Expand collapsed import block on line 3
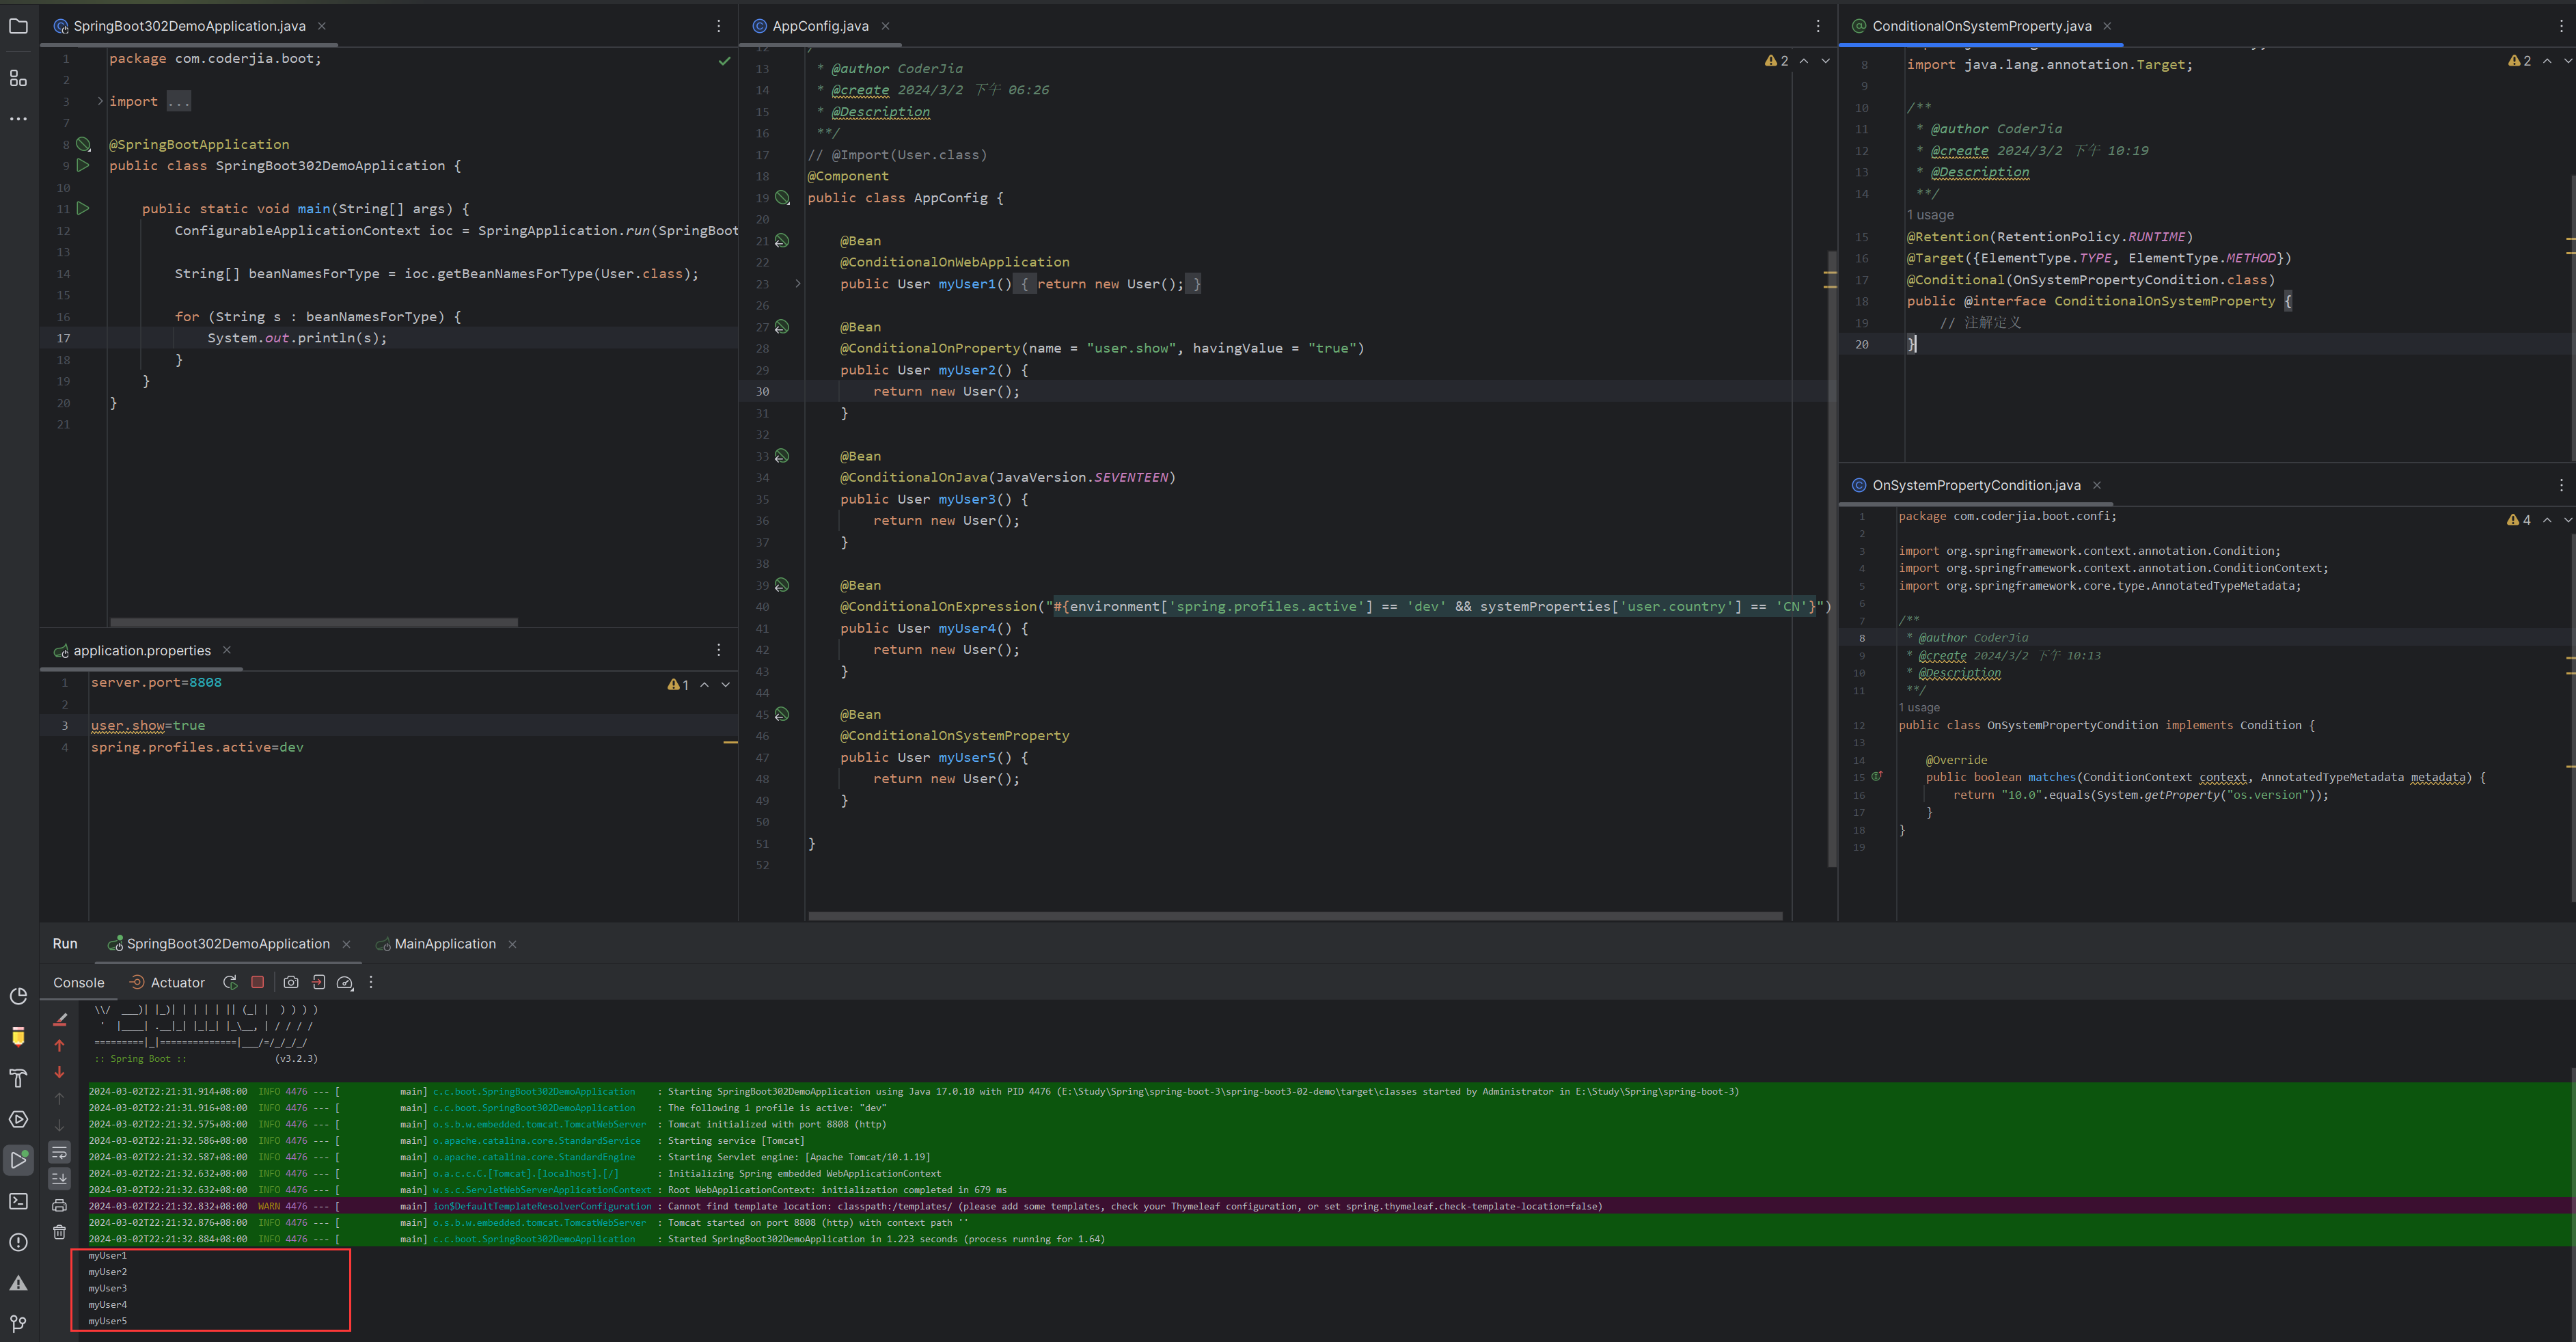The image size is (2576, 1342). coord(100,101)
